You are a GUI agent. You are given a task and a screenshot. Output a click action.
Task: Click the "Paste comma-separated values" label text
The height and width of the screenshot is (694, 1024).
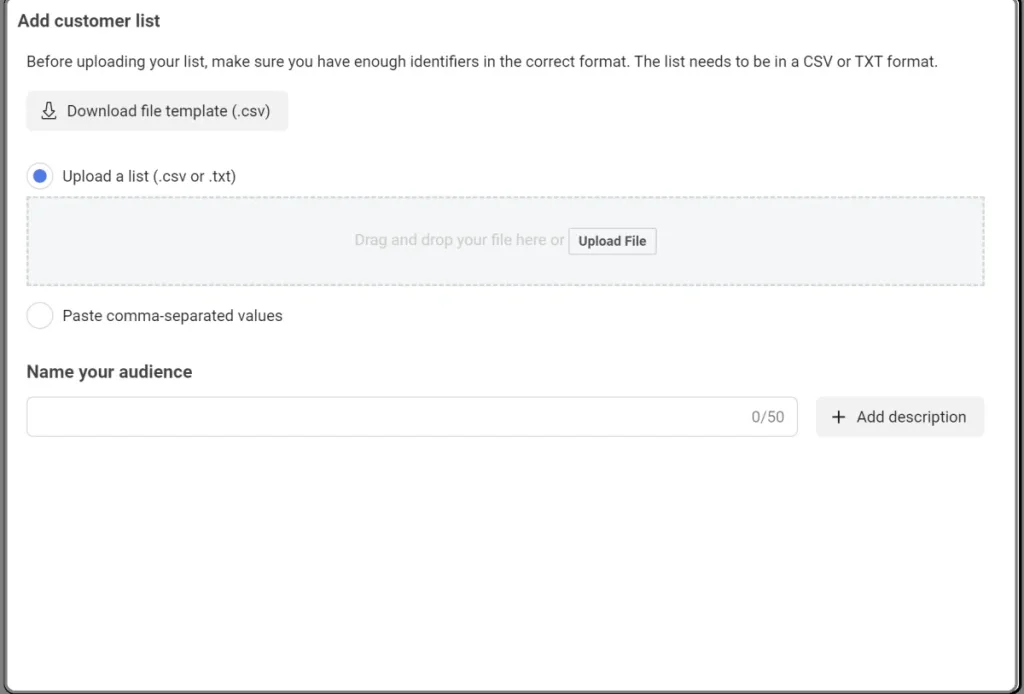[x=172, y=316]
